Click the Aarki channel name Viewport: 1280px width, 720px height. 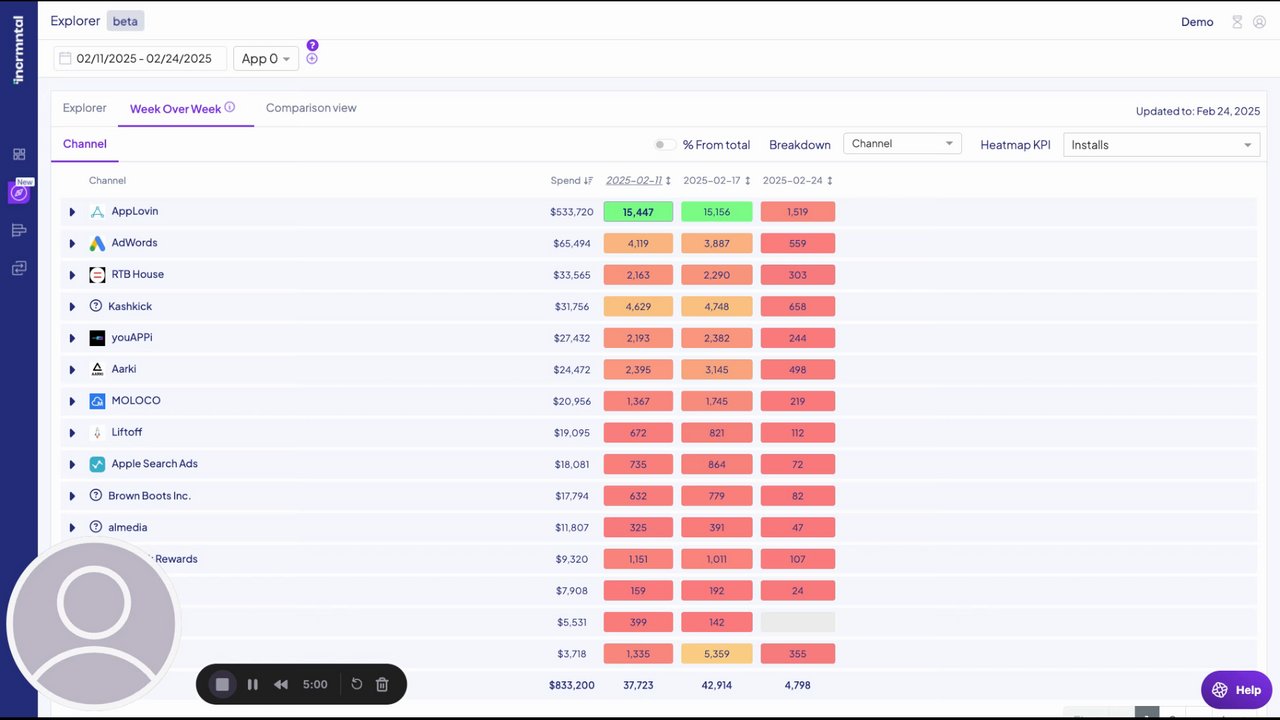pos(124,369)
